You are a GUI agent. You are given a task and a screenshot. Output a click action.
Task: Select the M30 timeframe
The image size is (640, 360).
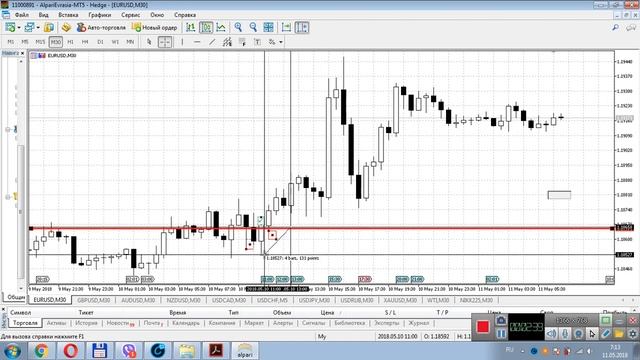click(x=56, y=42)
